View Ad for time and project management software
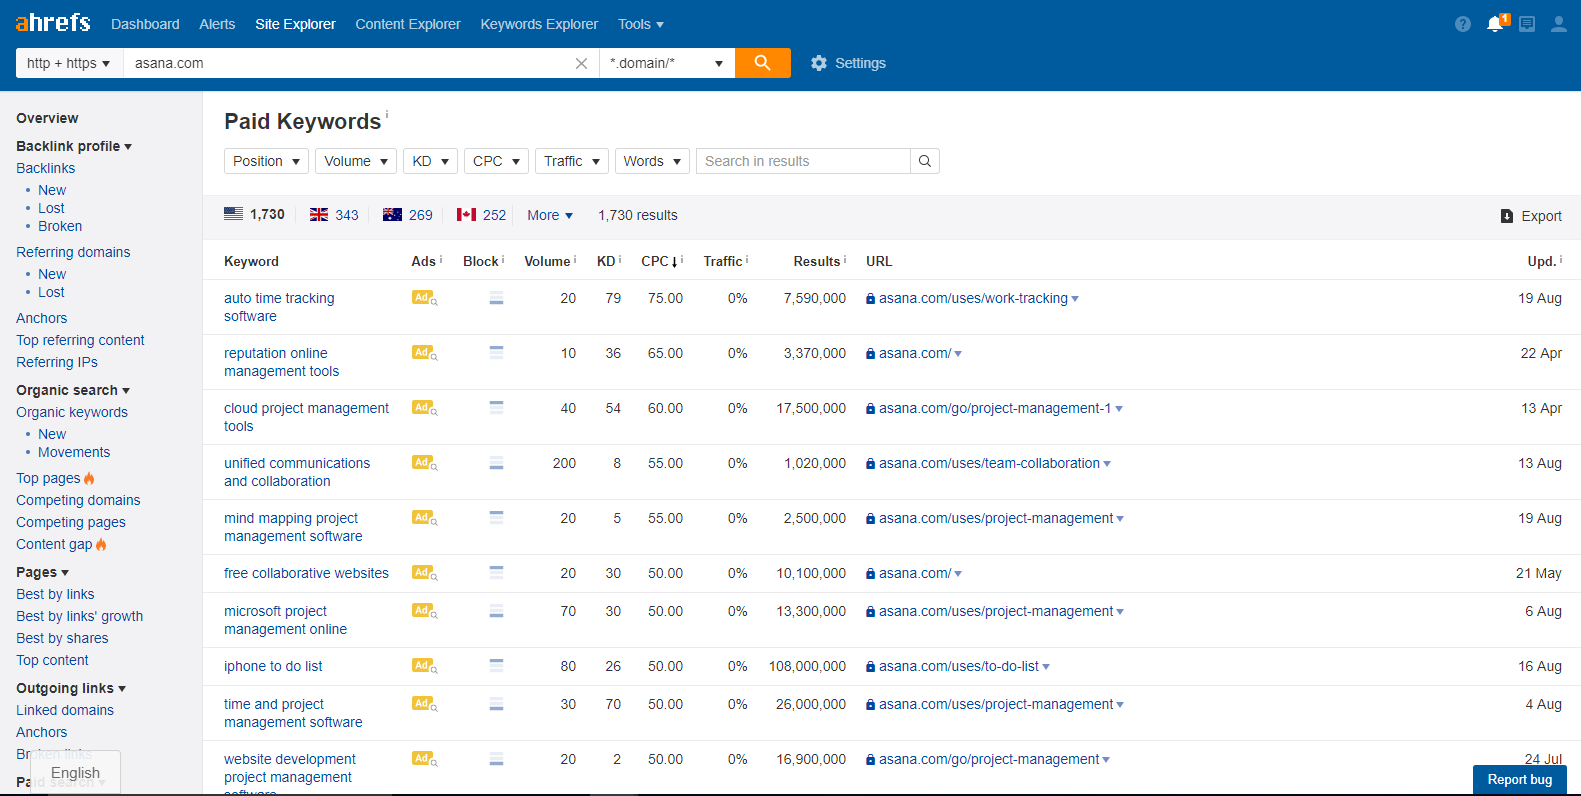This screenshot has height=796, width=1581. click(x=424, y=704)
